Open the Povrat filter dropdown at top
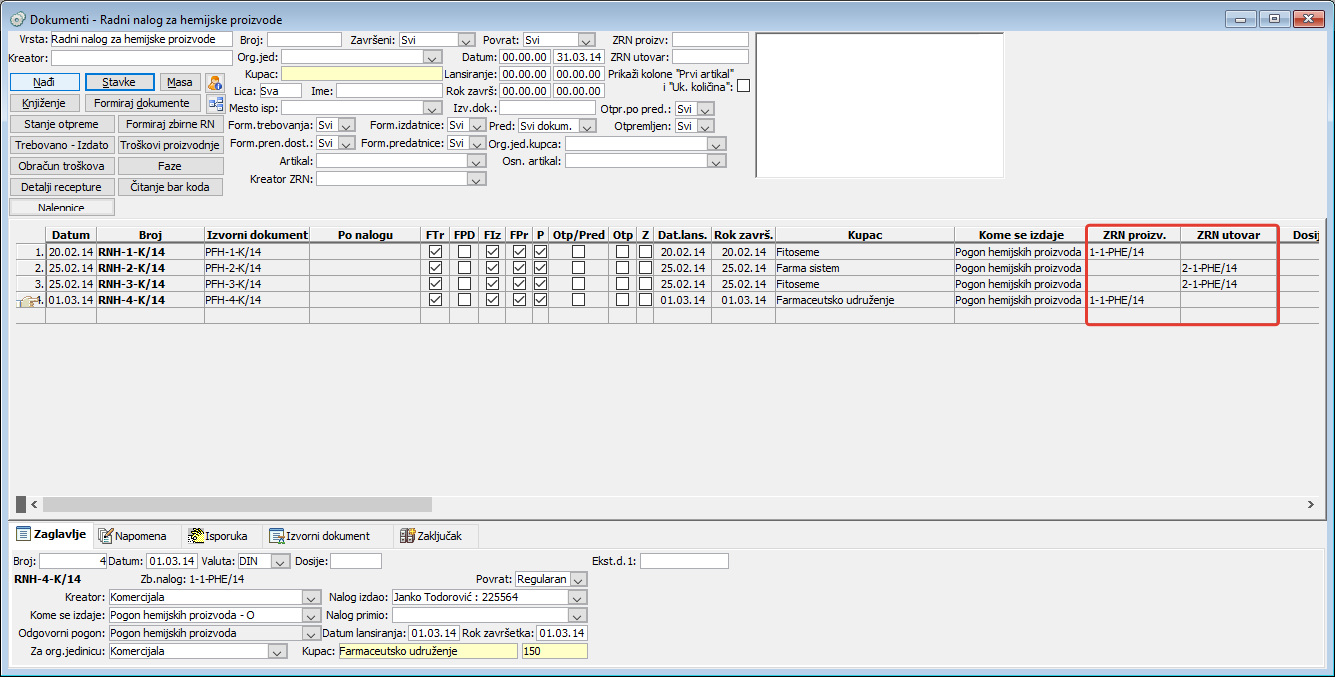Viewport: 1335px width, 677px height. 587,40
